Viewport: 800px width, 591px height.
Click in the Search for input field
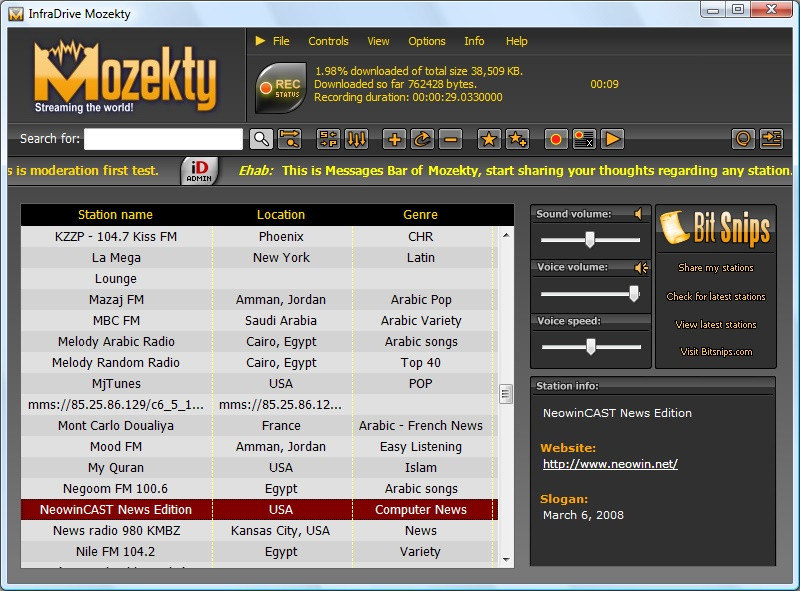click(x=163, y=139)
